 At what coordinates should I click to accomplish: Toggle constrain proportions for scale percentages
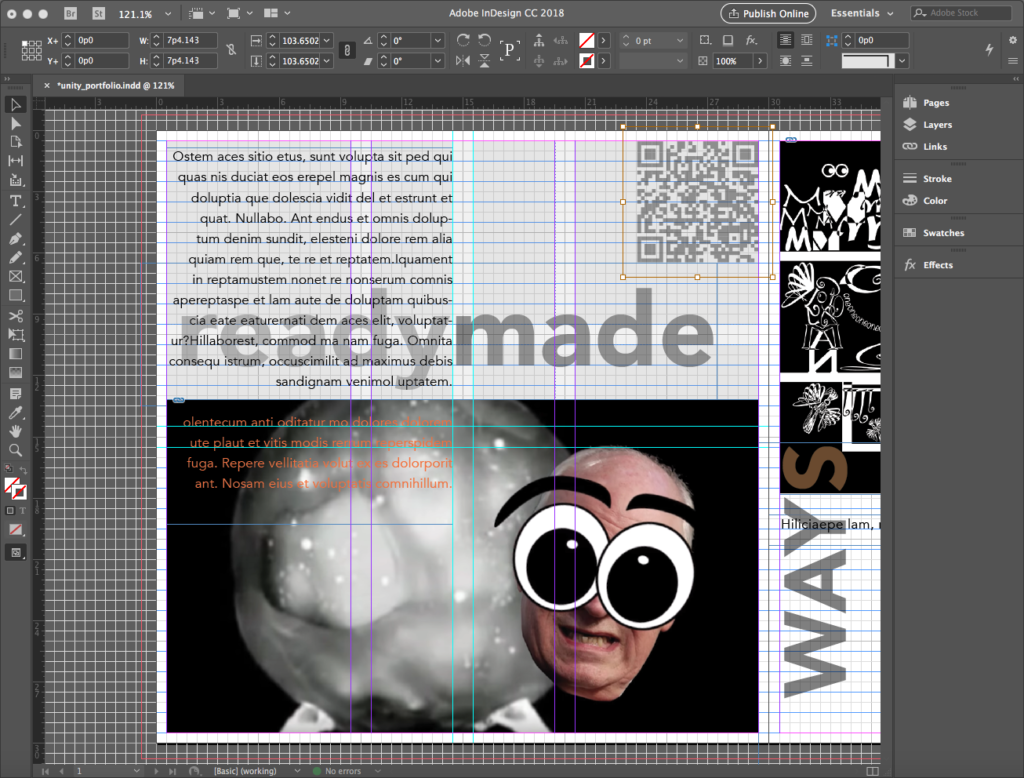click(x=347, y=50)
